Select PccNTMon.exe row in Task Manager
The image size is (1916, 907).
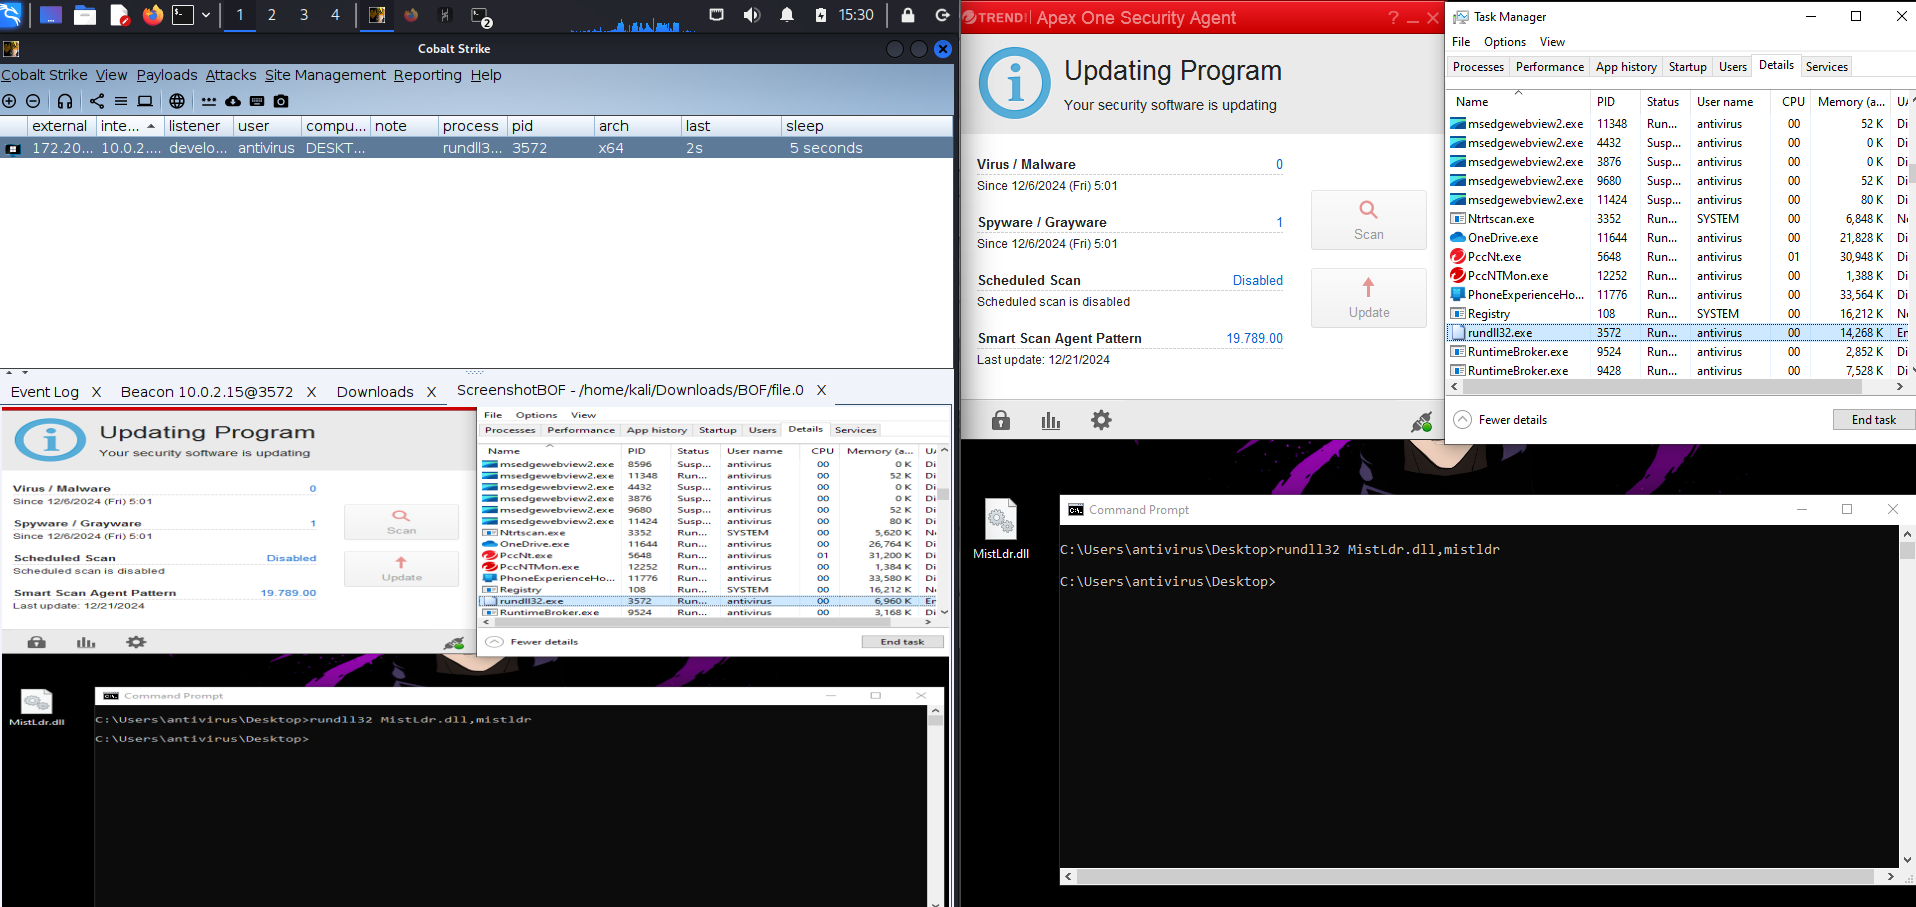coord(1677,276)
